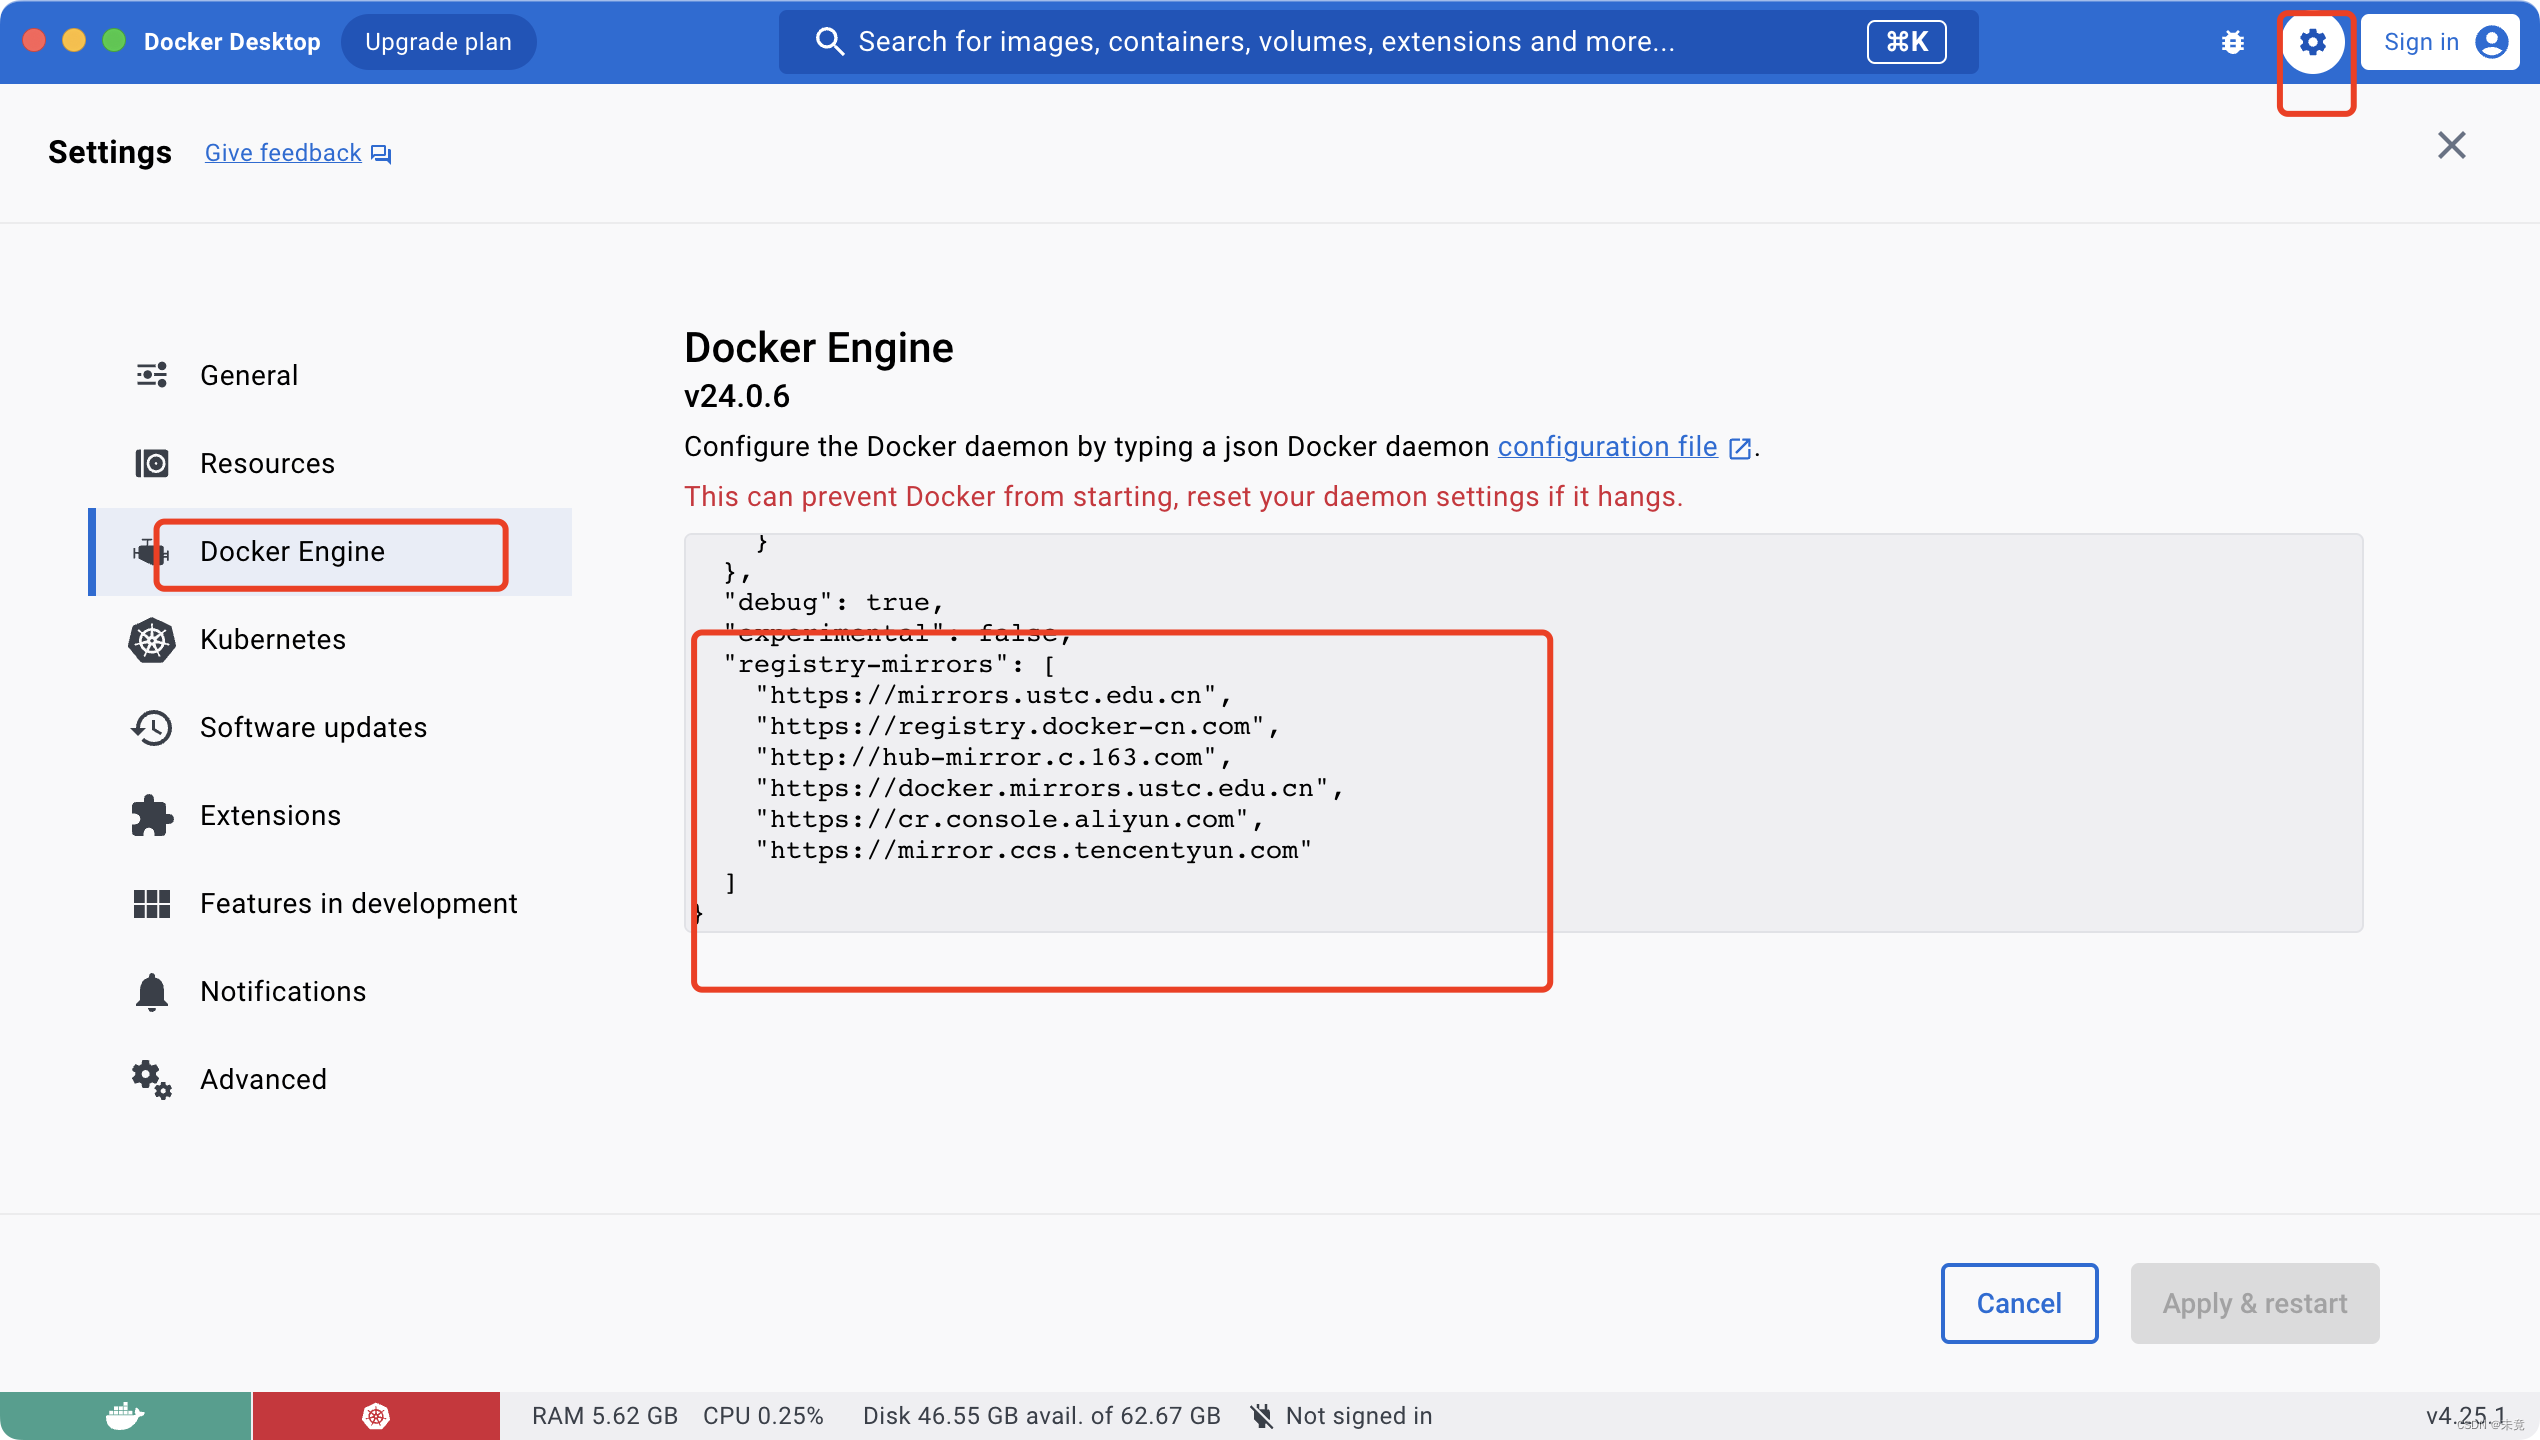
Task: Click the not-signed-in crossed plug icon
Action: tap(1262, 1416)
